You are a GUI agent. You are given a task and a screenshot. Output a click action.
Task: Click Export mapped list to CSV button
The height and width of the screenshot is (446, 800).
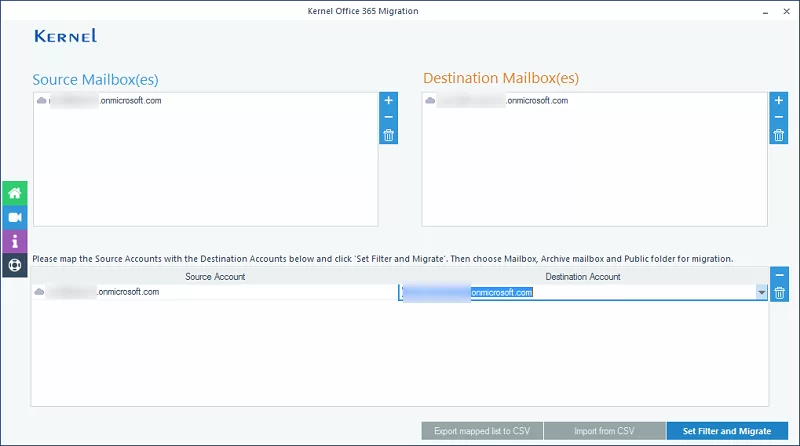click(x=482, y=431)
